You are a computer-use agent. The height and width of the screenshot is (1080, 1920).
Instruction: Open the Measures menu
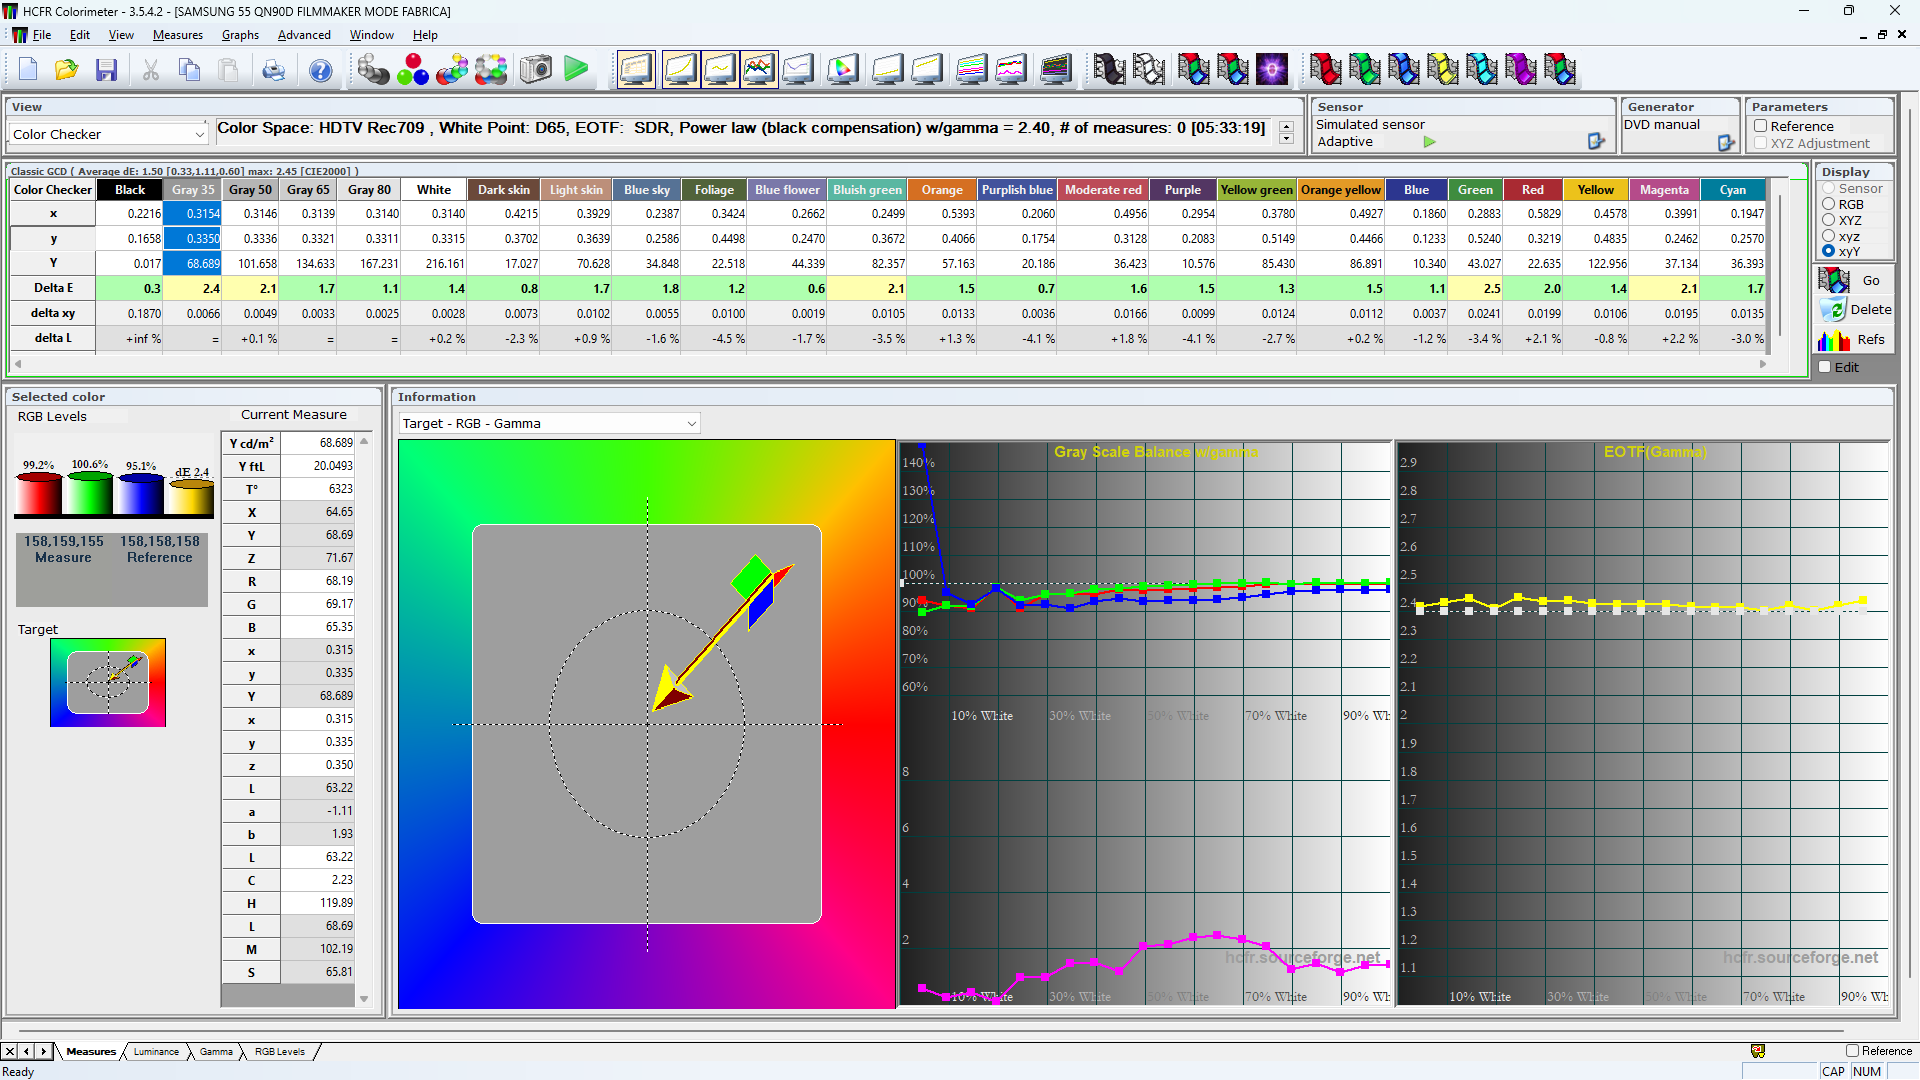177,34
